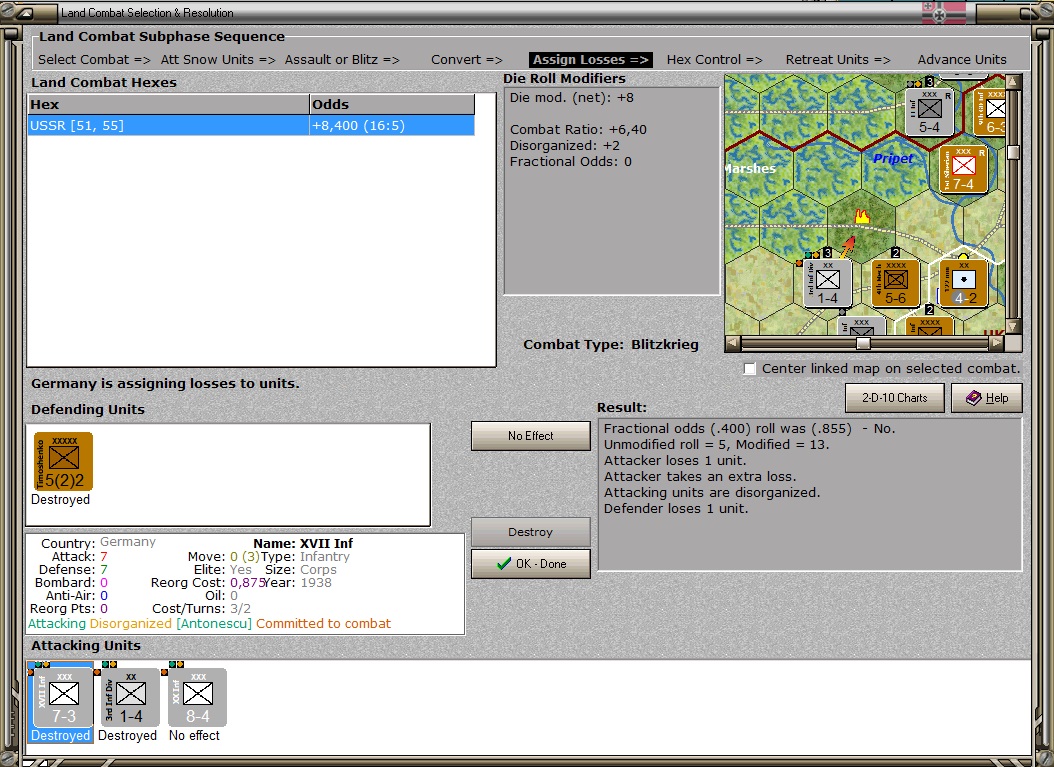This screenshot has height=767, width=1054.
Task: Click the [Antonescu] status text
Action: [214, 624]
